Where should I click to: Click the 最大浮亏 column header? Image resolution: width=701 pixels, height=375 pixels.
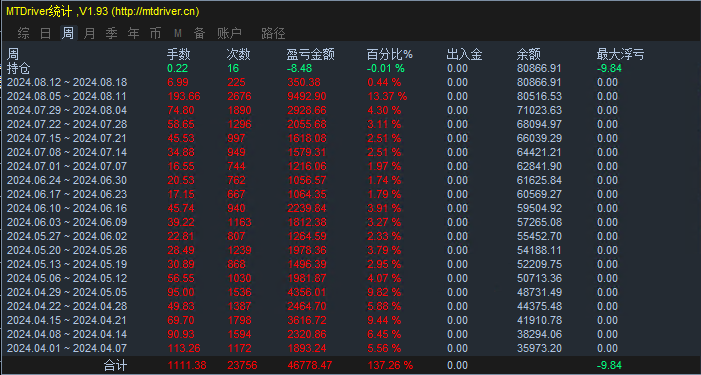pos(621,55)
